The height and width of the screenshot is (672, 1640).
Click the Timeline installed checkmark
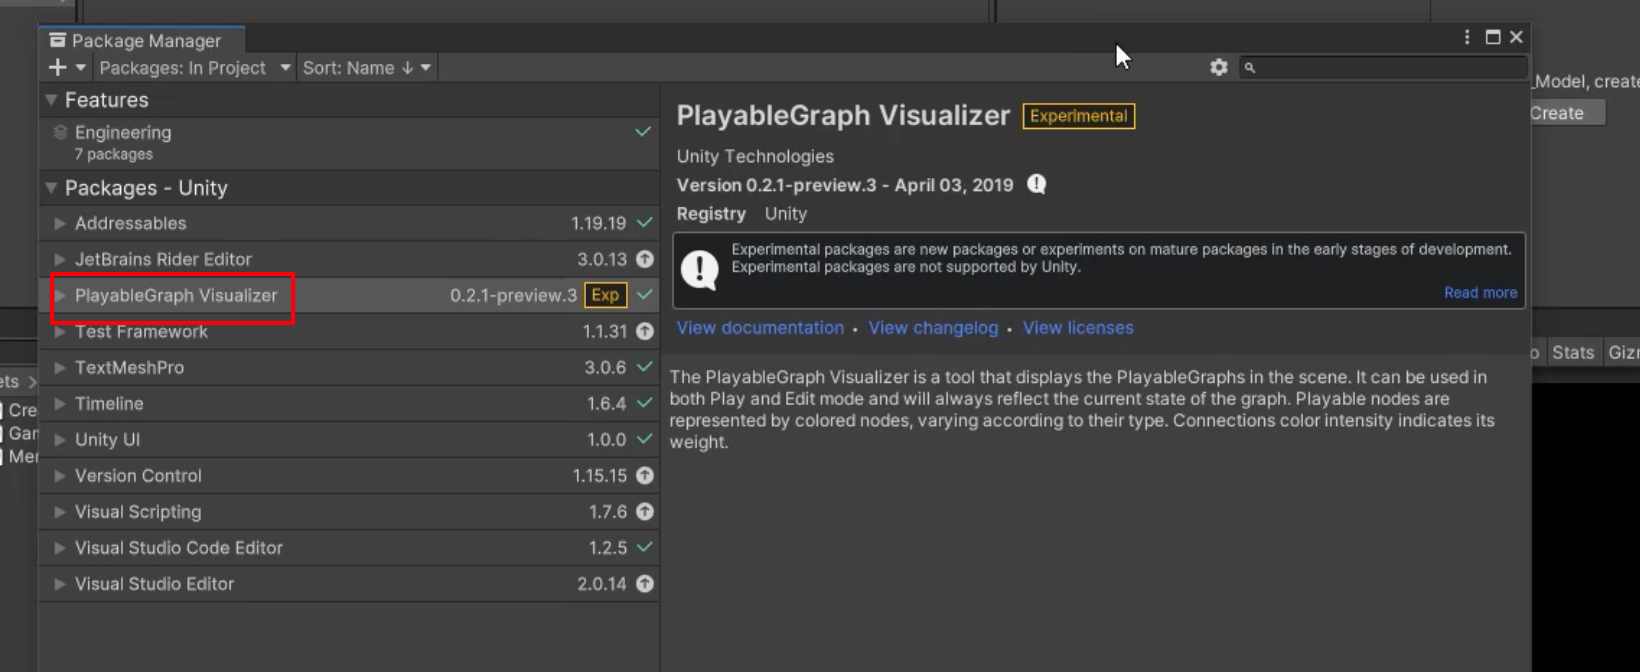pyautogui.click(x=645, y=403)
